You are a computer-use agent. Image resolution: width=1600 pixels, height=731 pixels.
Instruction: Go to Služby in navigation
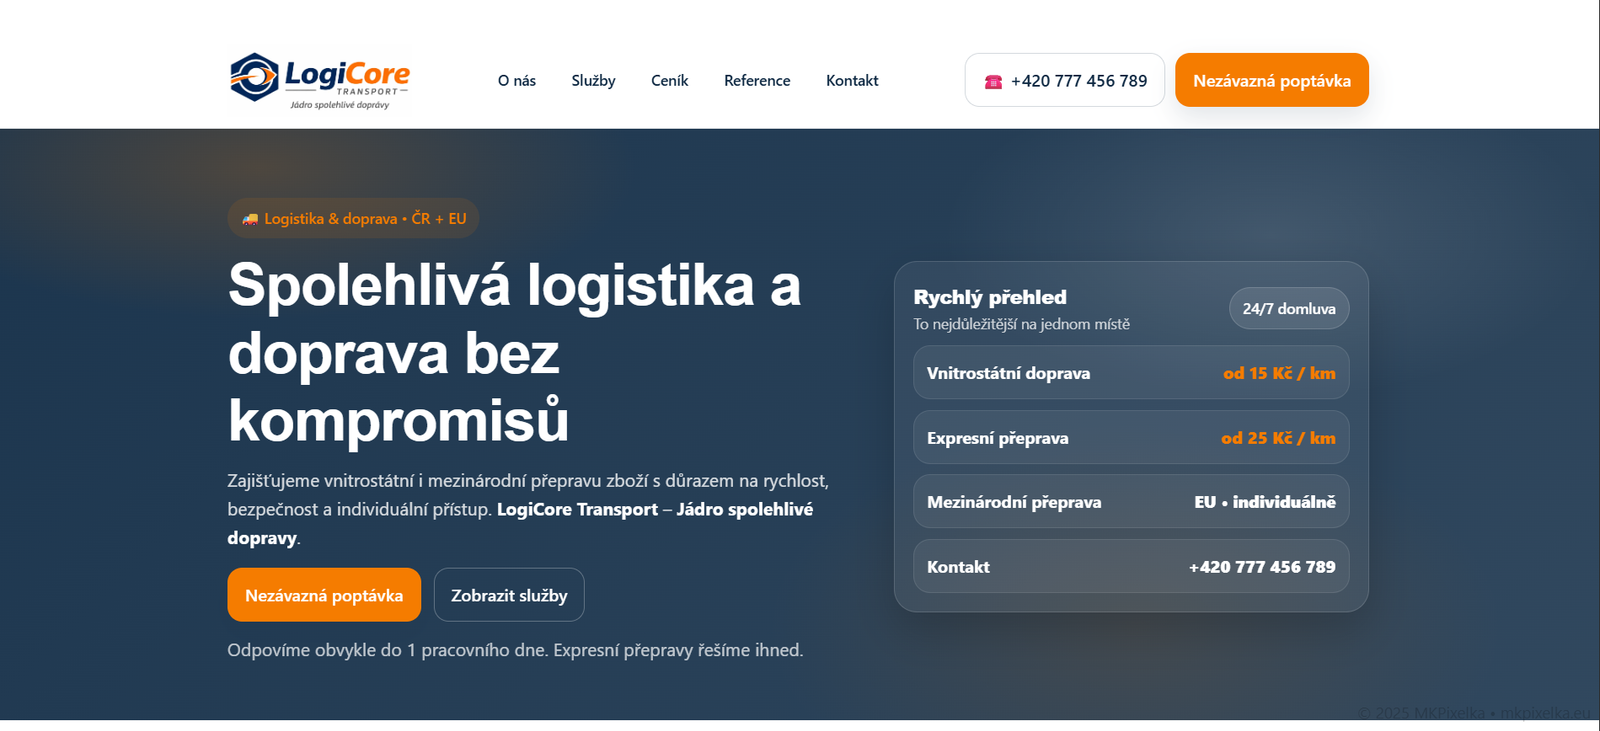point(593,81)
